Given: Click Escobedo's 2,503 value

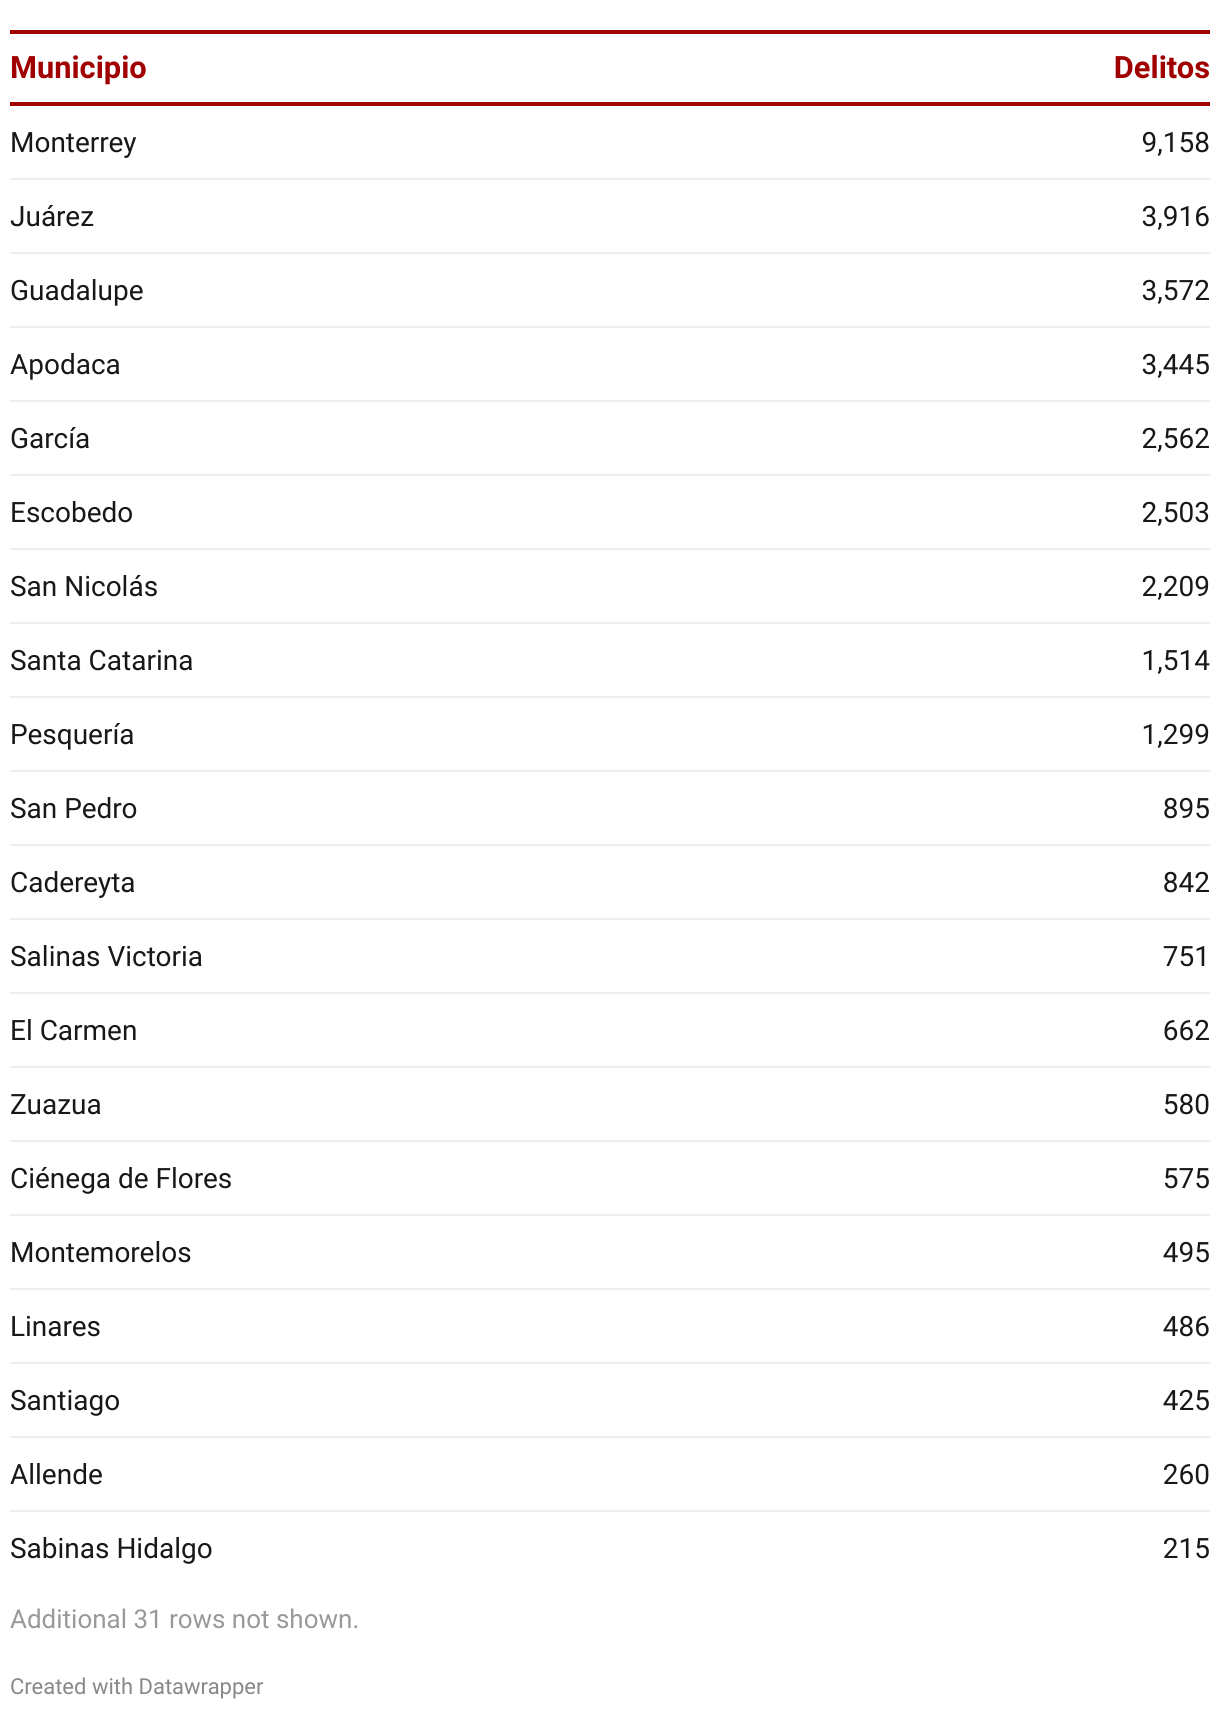Looking at the screenshot, I should coord(1175,513).
